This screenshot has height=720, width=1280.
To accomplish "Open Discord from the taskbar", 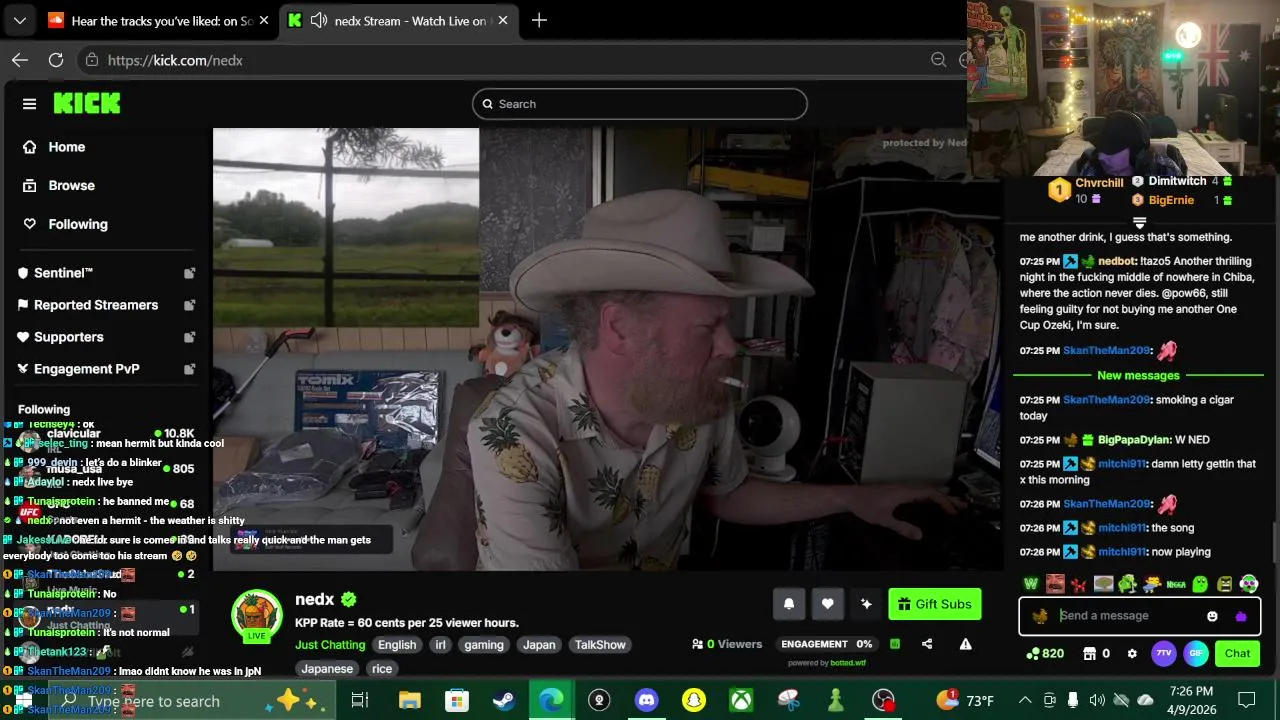I will click(x=646, y=701).
